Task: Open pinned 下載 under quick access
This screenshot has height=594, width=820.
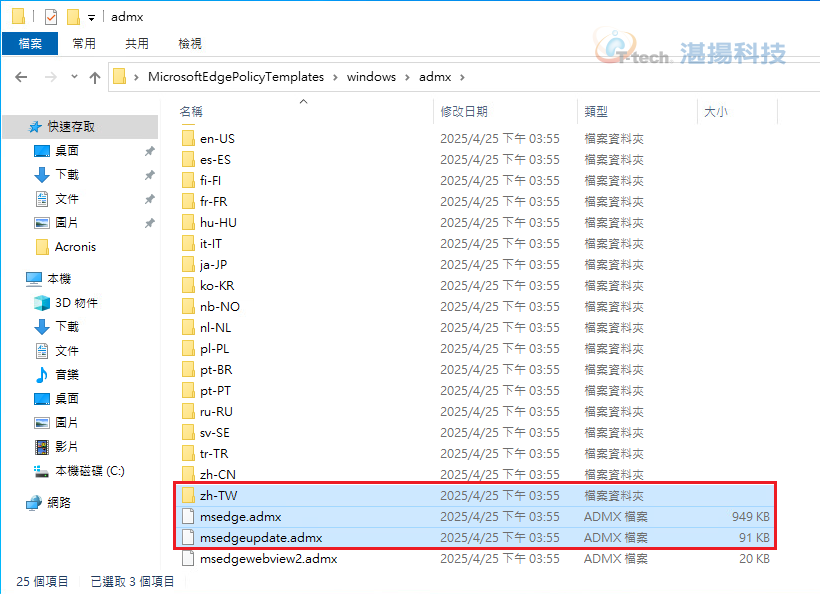Action: pos(67,175)
